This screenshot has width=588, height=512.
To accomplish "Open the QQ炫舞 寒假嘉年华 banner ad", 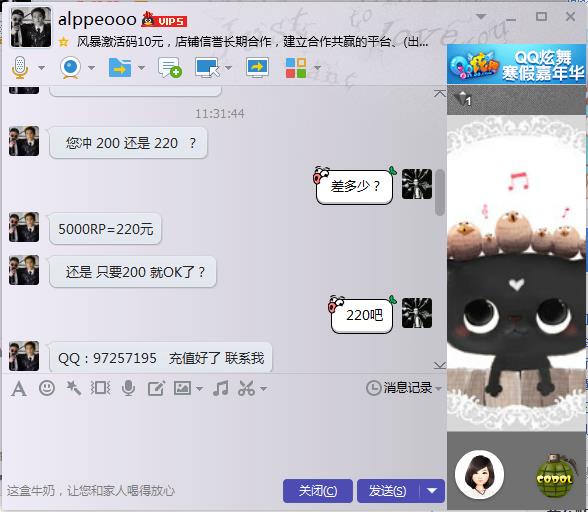I will (516, 64).
